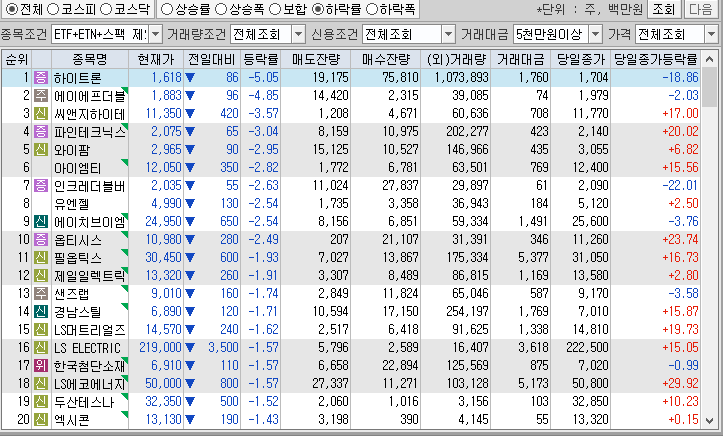Sort by 종목명 column header
This screenshot has width=723, height=436.
pyautogui.click(x=90, y=59)
